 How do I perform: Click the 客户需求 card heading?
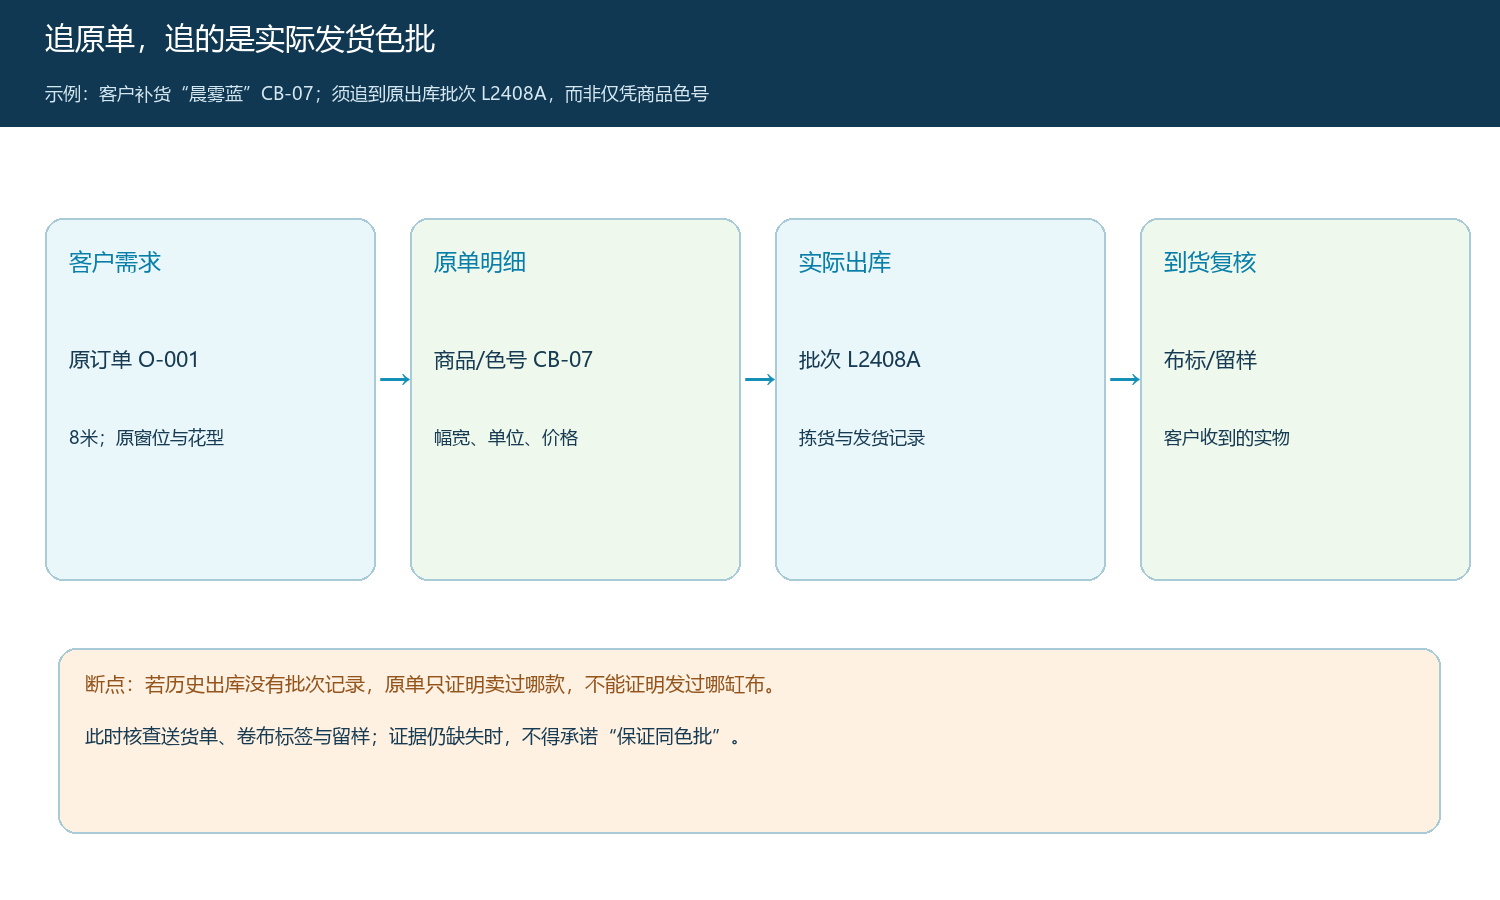coord(115,262)
